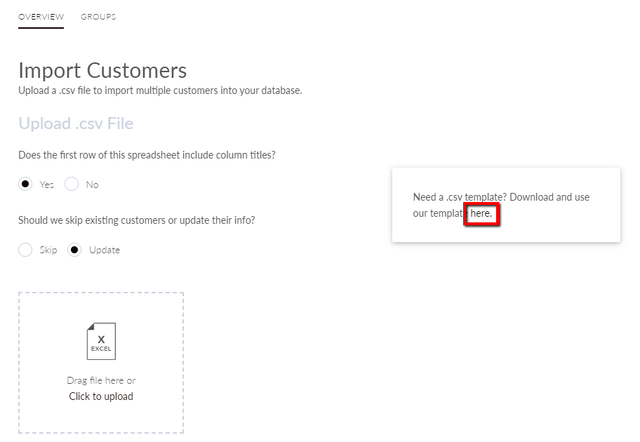
Task: Choose the No radio button
Action: [71, 184]
